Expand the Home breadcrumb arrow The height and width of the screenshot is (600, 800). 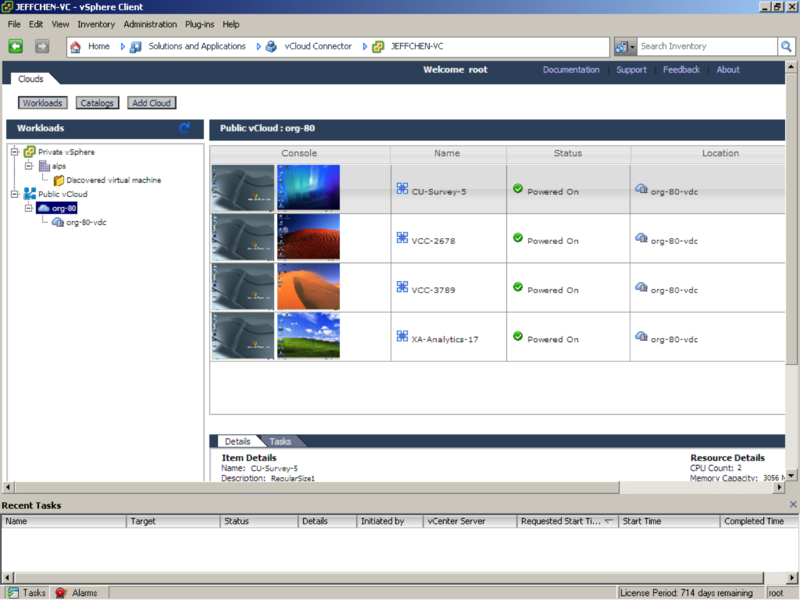tap(122, 46)
